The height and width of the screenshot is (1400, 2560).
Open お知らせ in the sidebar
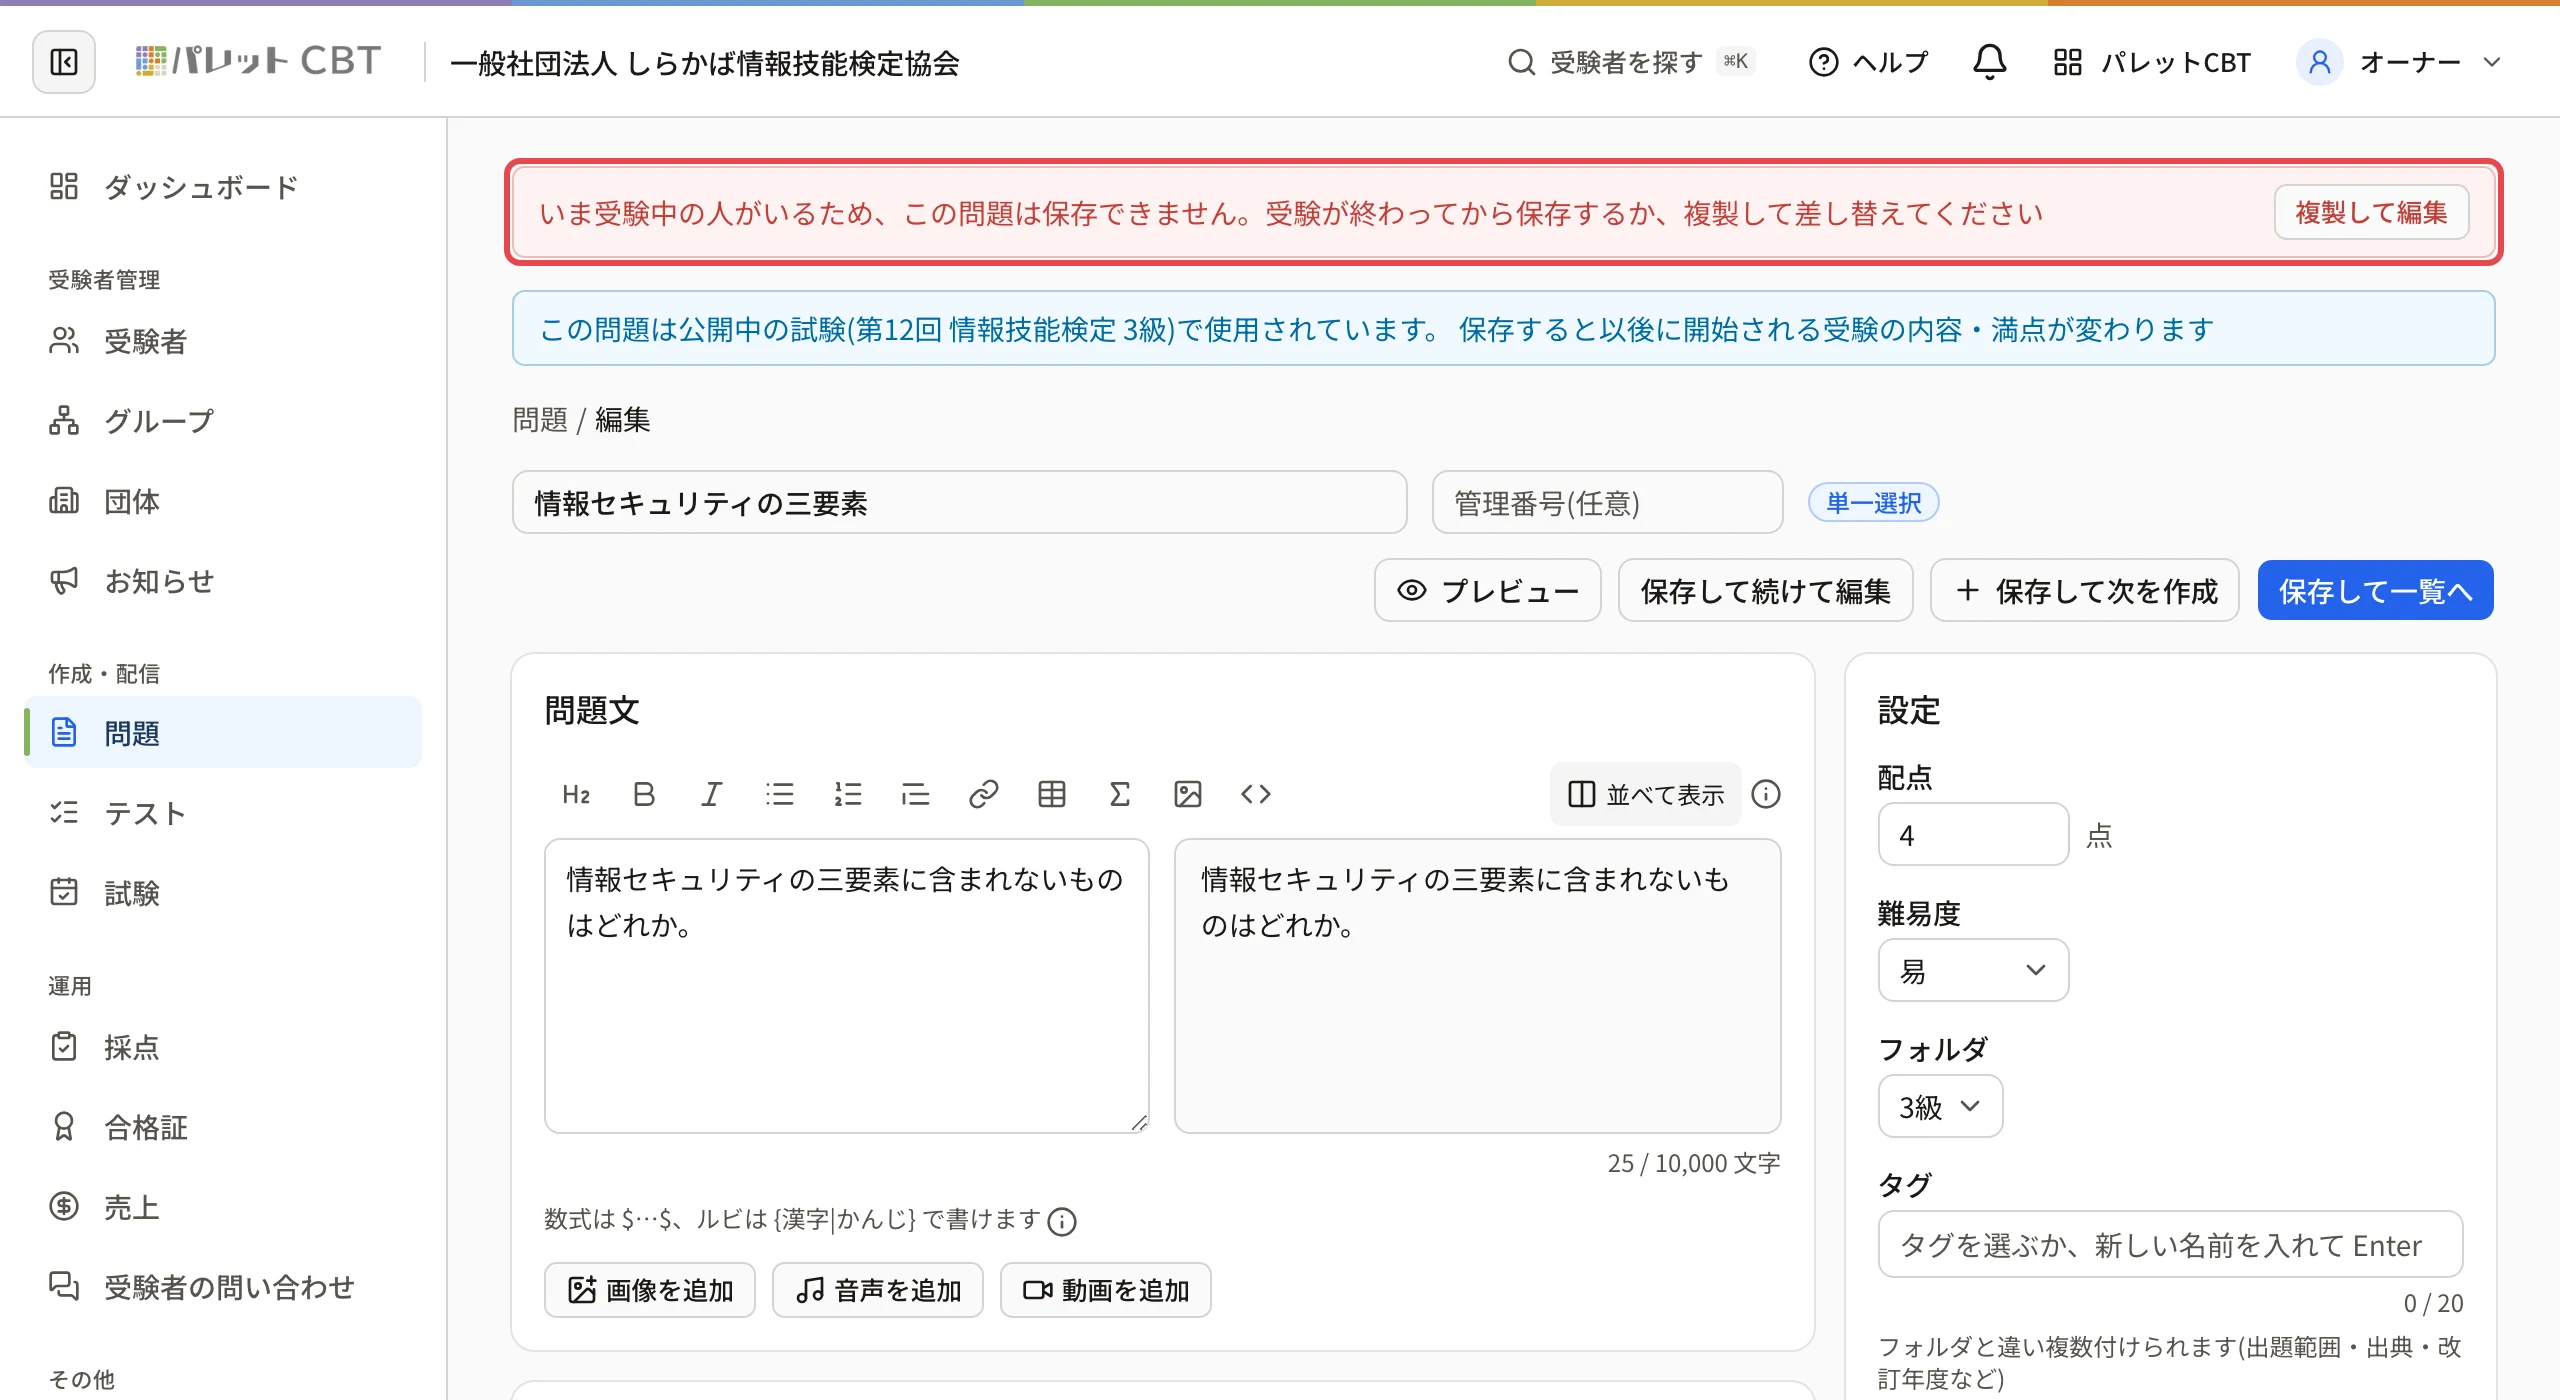click(x=222, y=581)
